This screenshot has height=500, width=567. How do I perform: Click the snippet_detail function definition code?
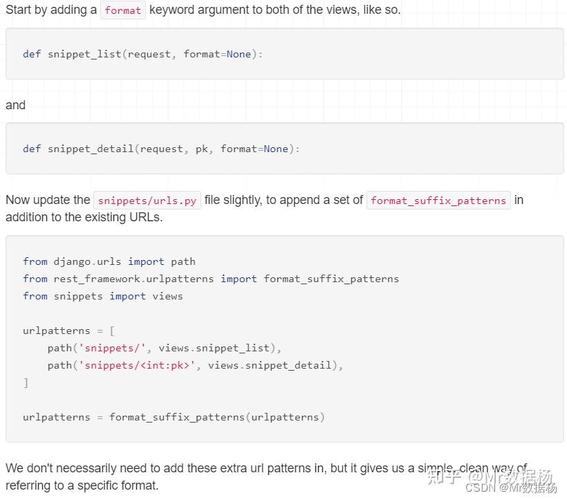[161, 149]
